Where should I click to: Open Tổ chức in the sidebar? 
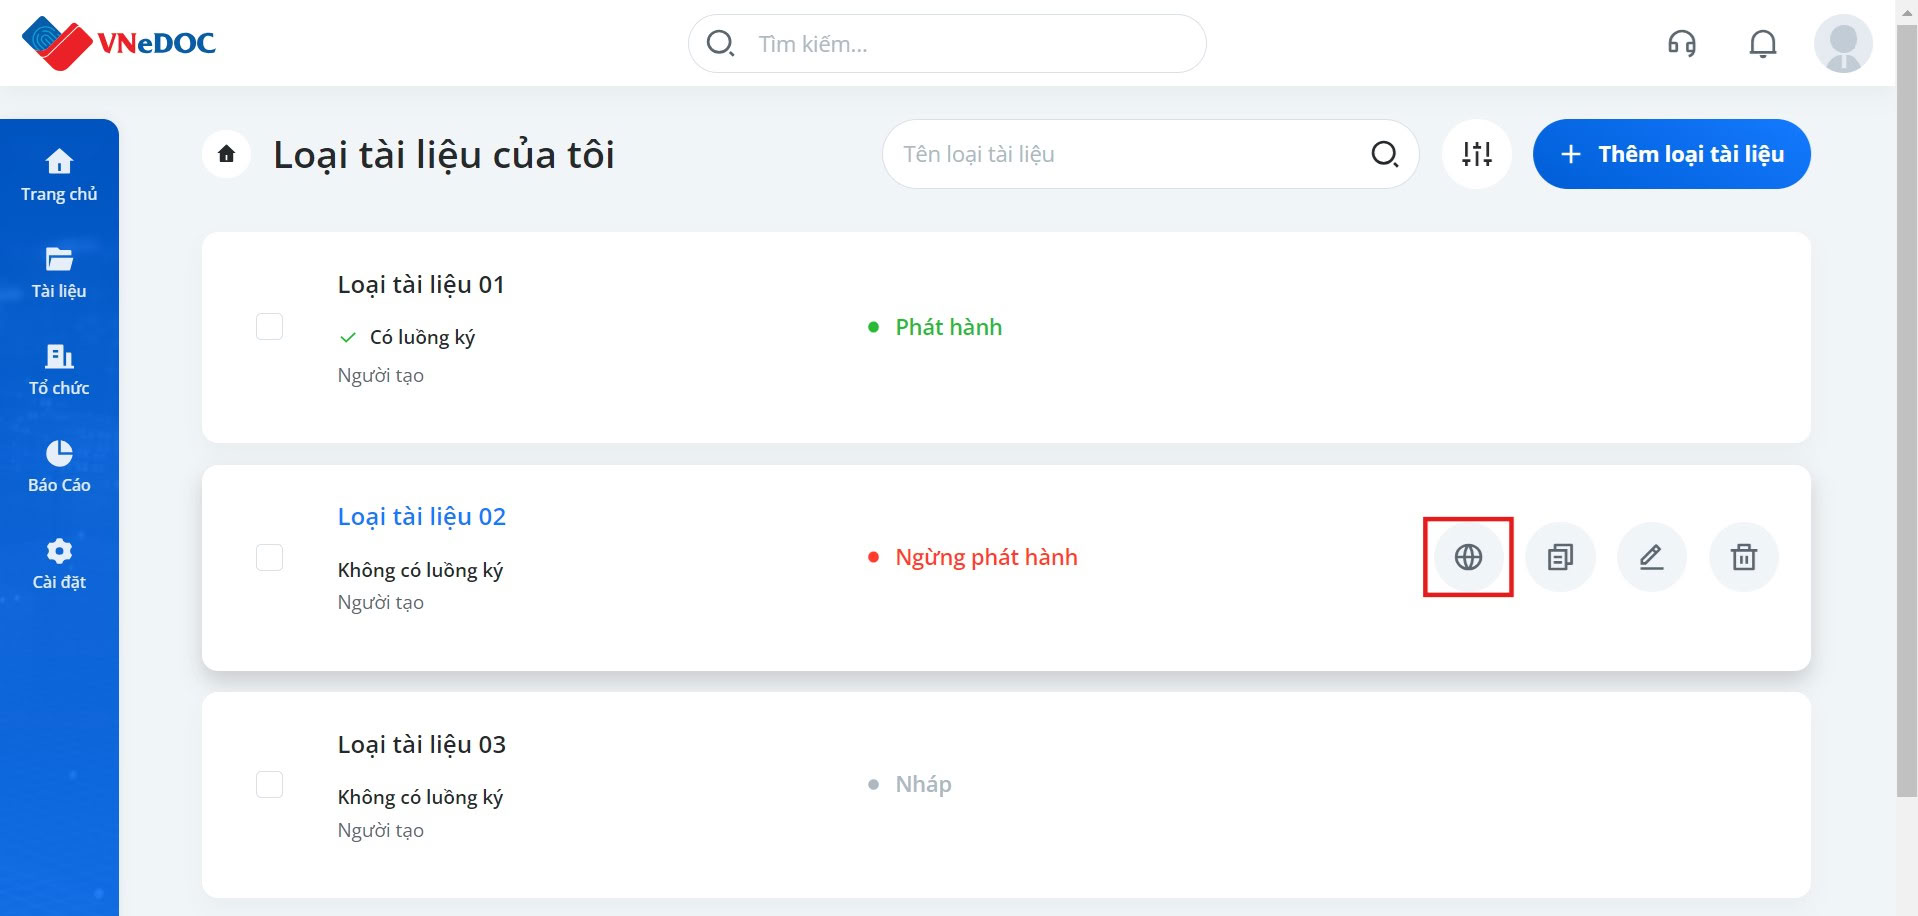pyautogui.click(x=59, y=369)
